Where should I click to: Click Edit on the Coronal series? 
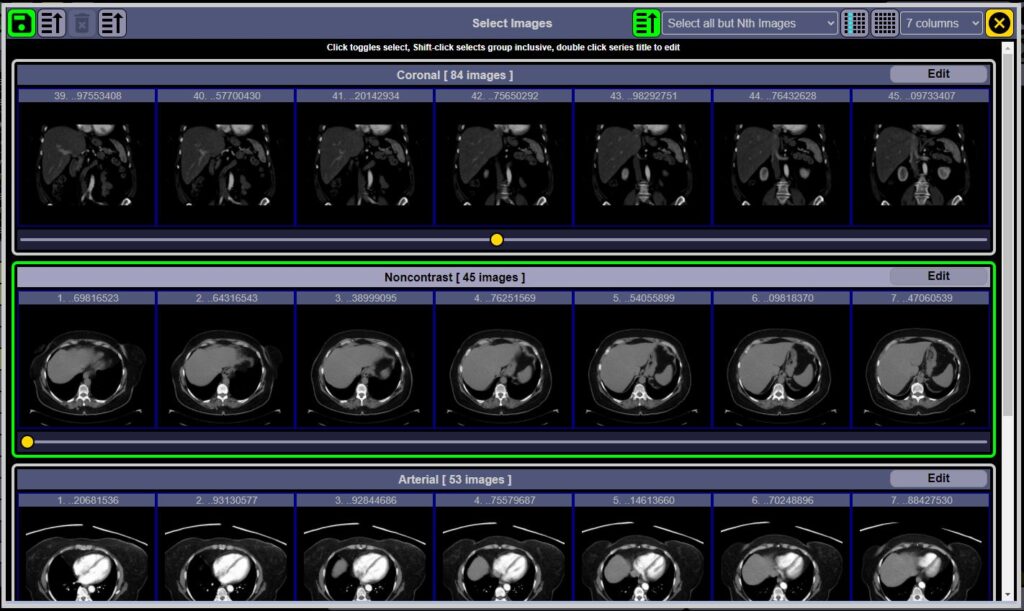point(938,74)
